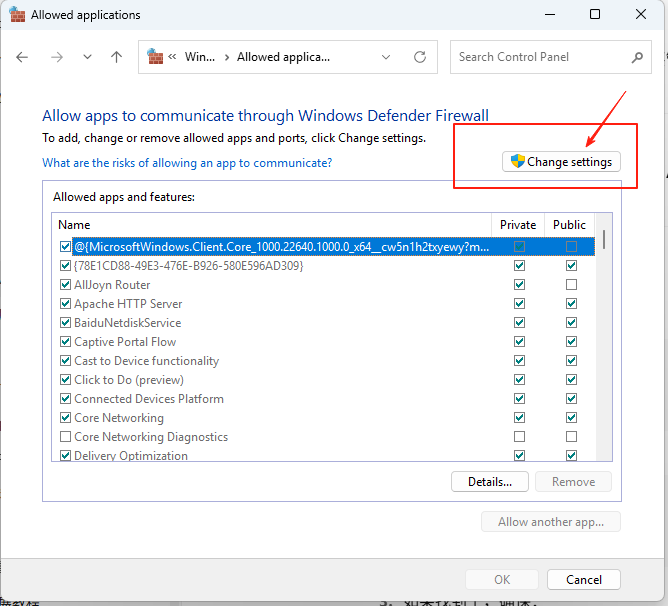Toggle Private checkbox for BaiduNetdiskService
The image size is (668, 606).
[x=519, y=323]
